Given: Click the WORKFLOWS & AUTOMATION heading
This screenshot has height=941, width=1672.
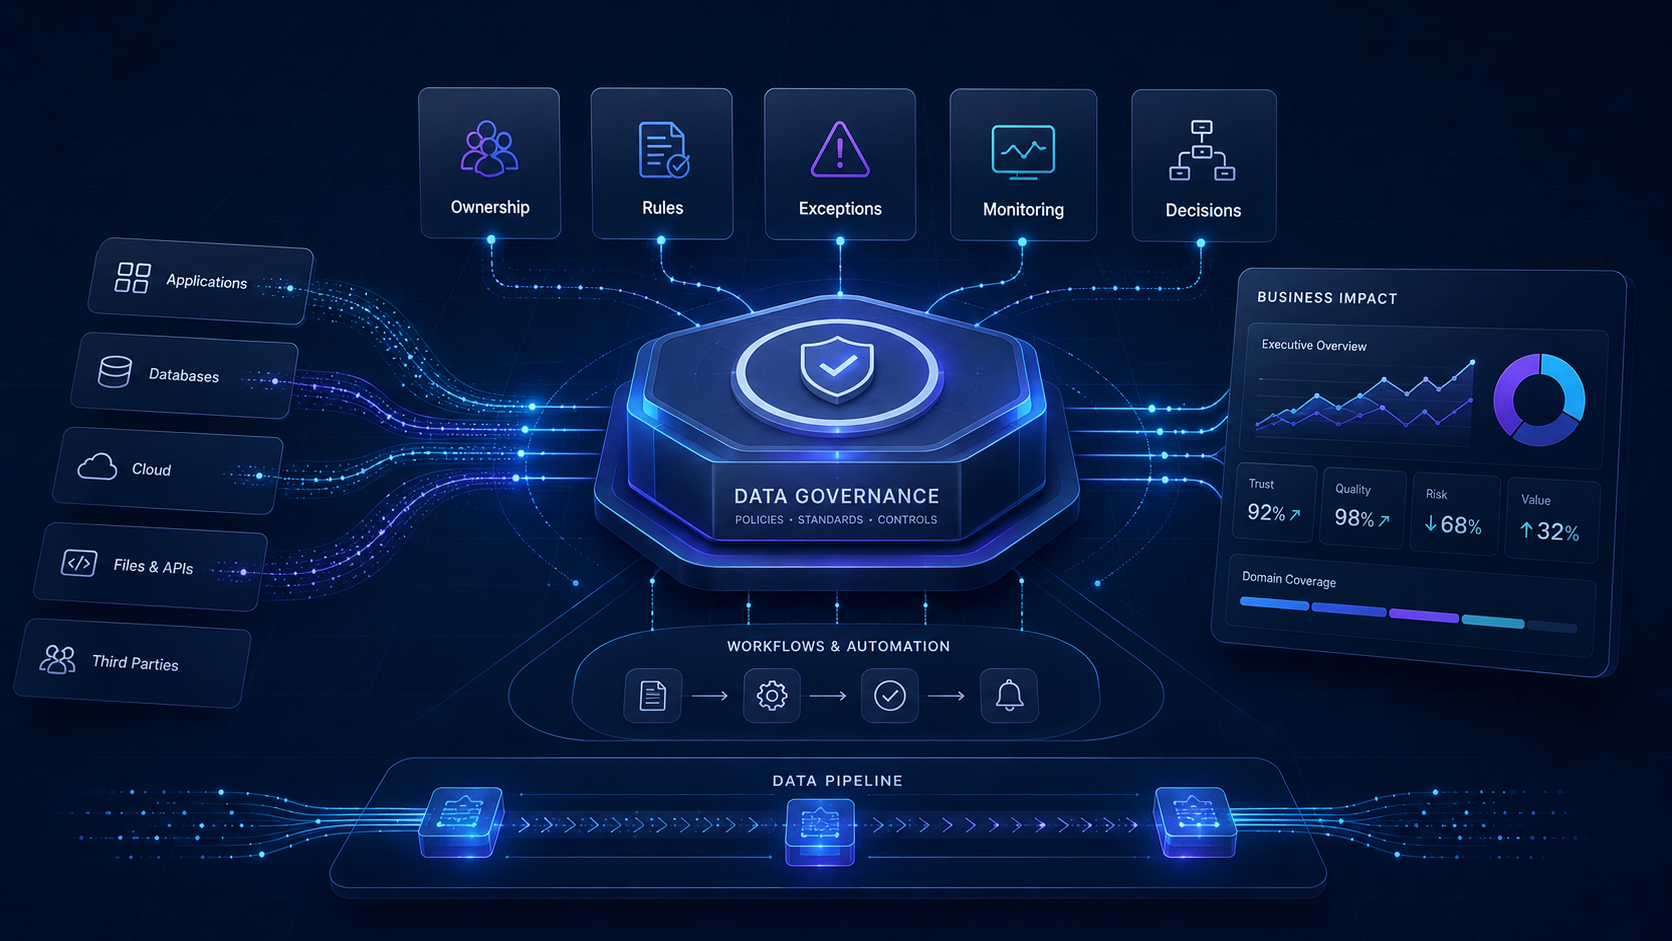Looking at the screenshot, I should (x=838, y=646).
